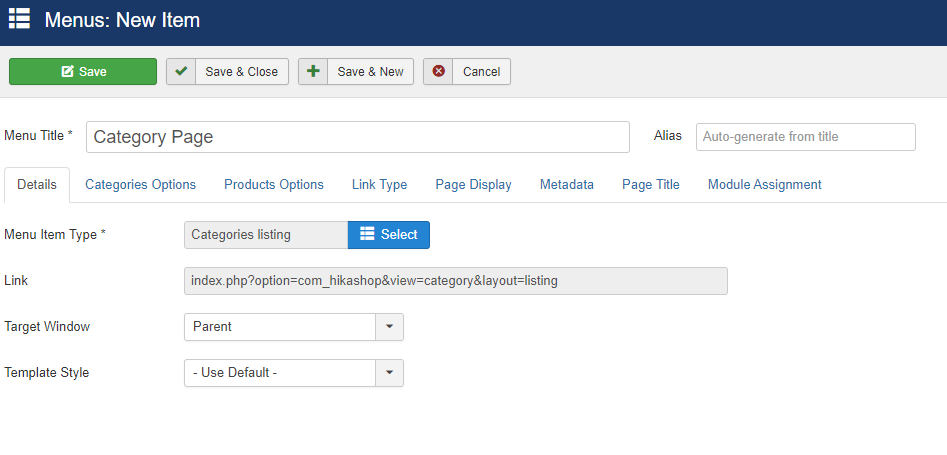Open the '- Use Default -' template selector
Screen dimensions: 947x455
pyautogui.click(x=294, y=373)
